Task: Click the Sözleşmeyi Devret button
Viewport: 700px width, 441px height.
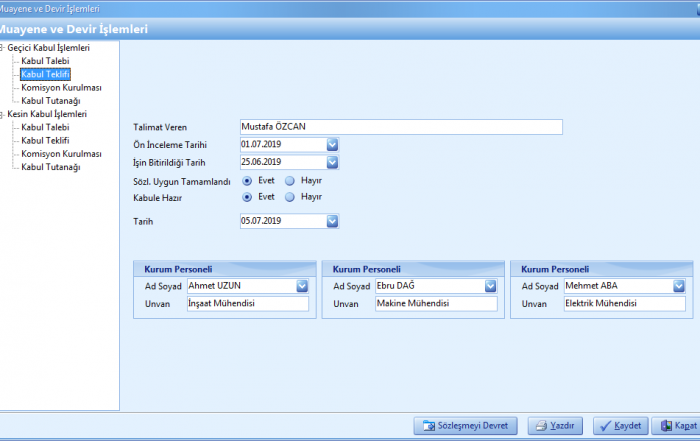Action: [x=465, y=426]
